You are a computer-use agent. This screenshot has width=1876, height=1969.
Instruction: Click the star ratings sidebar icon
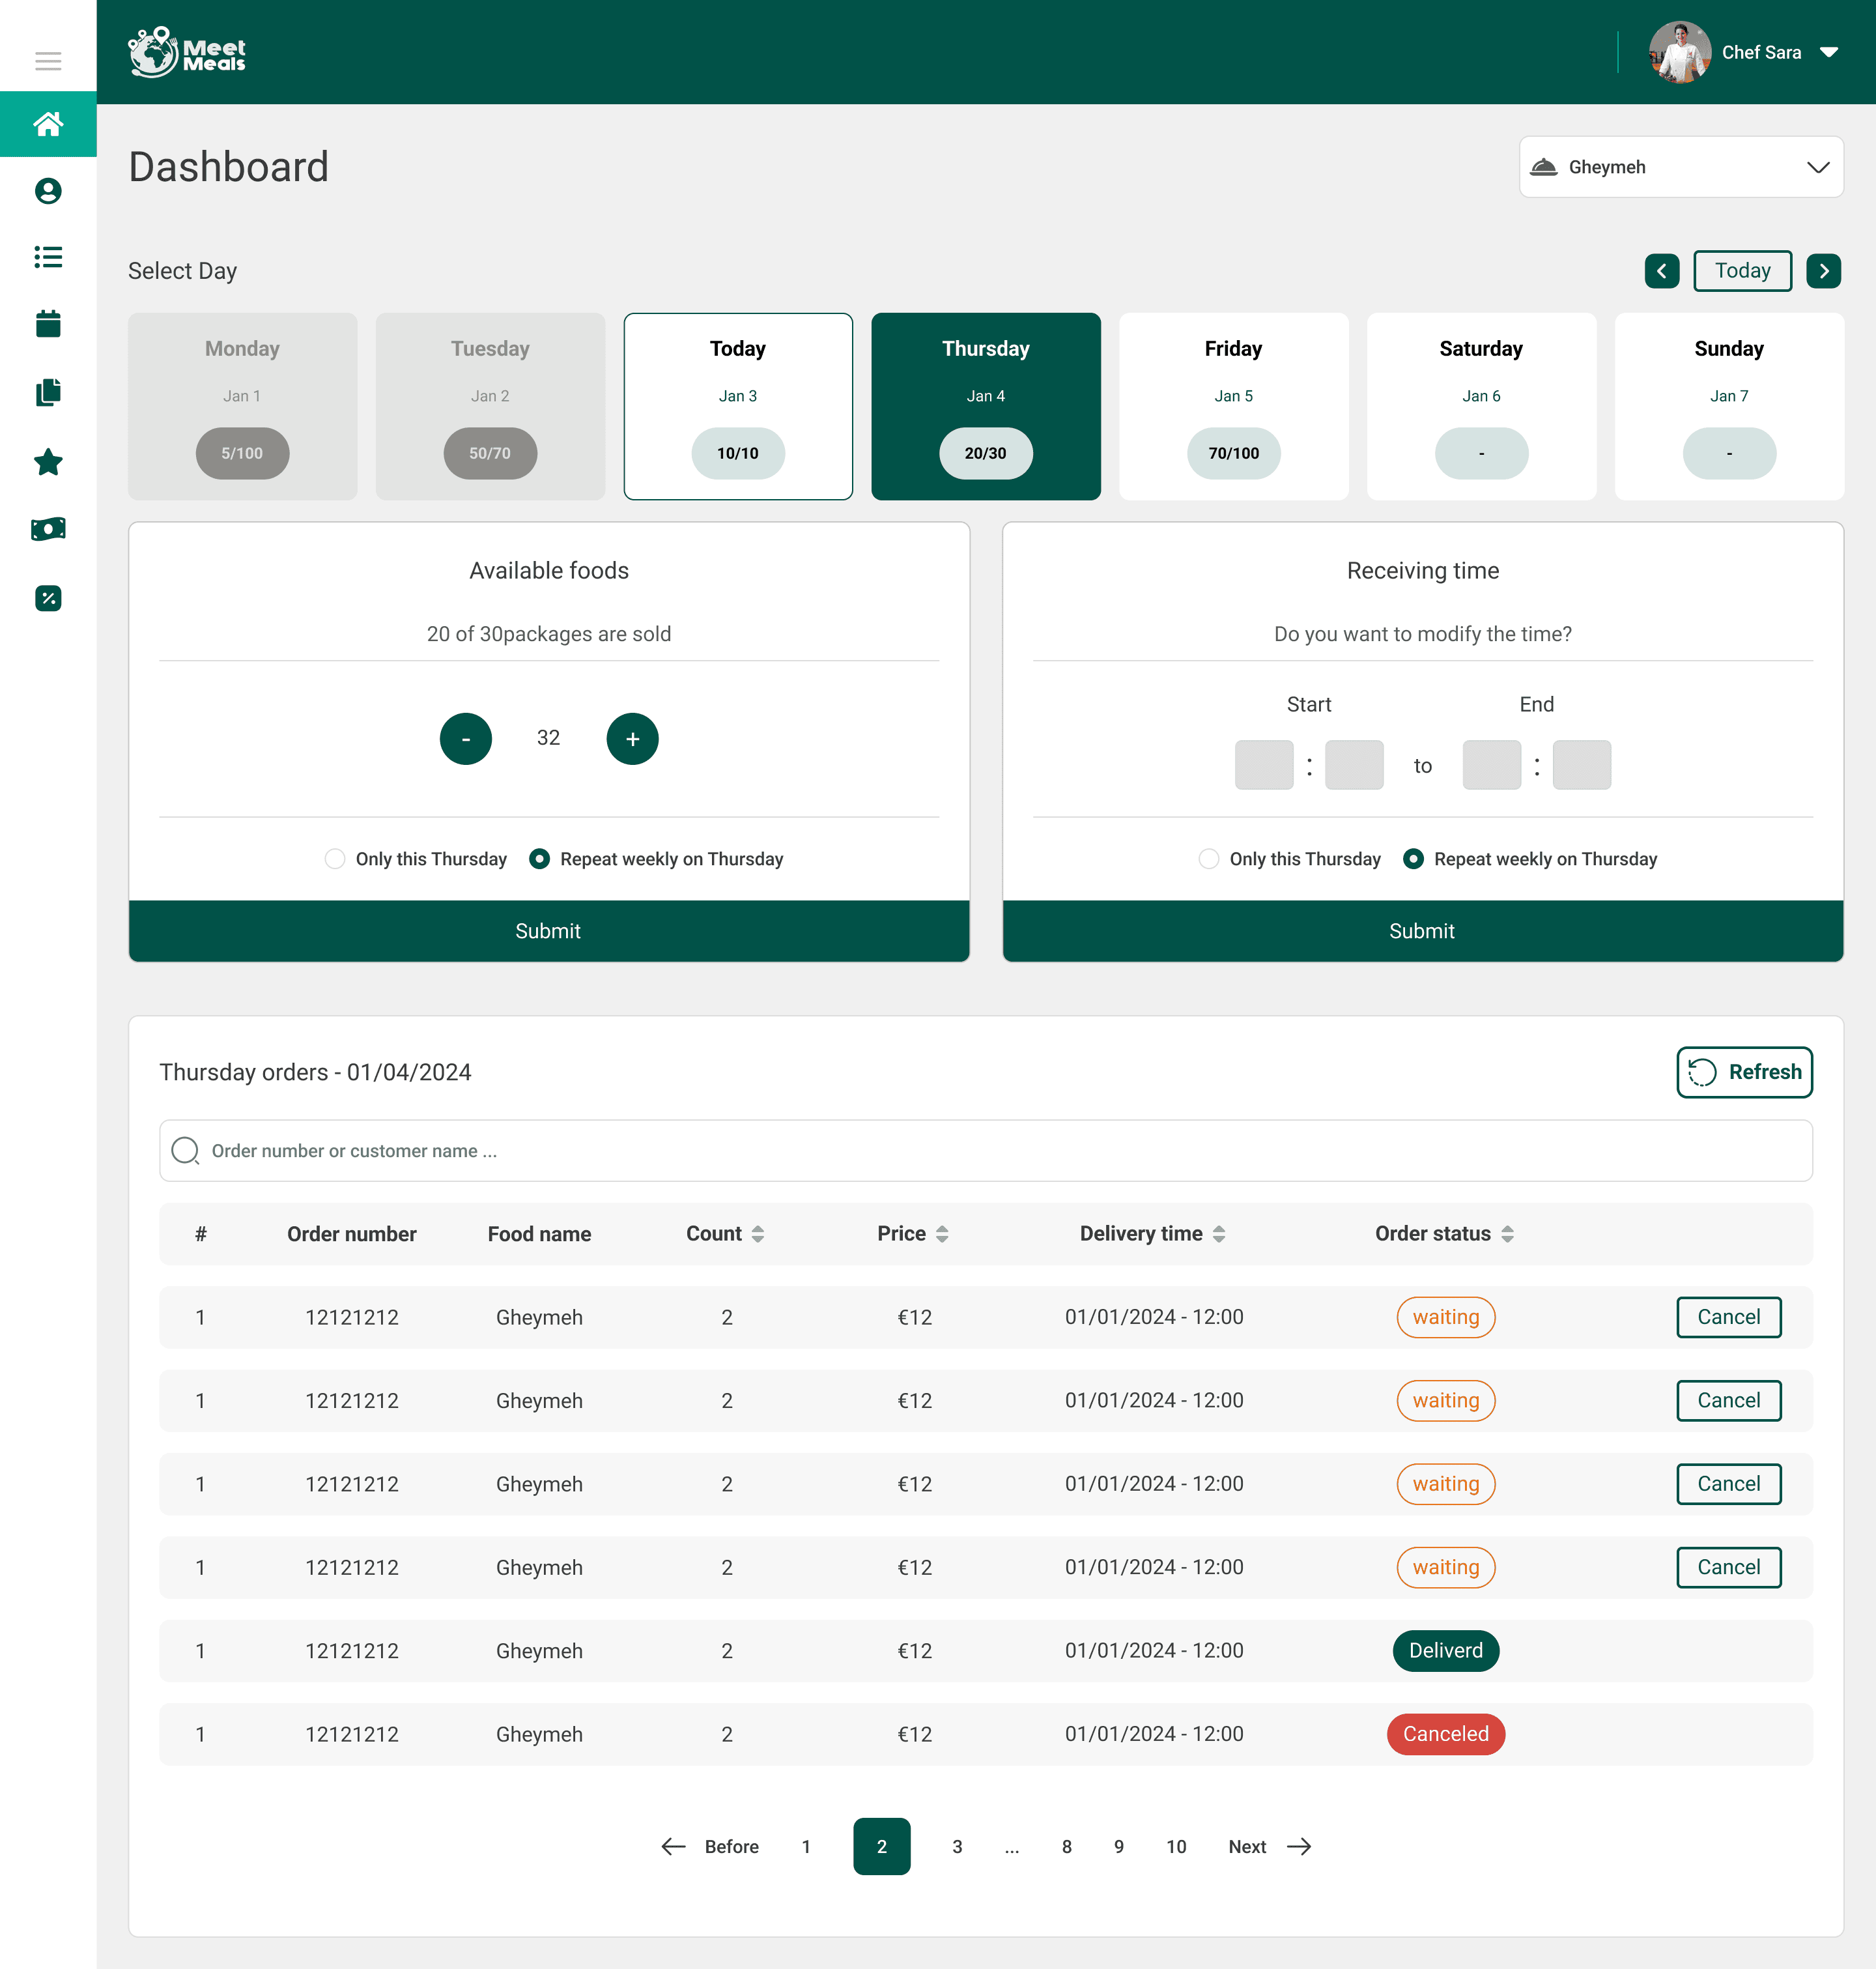click(x=48, y=462)
